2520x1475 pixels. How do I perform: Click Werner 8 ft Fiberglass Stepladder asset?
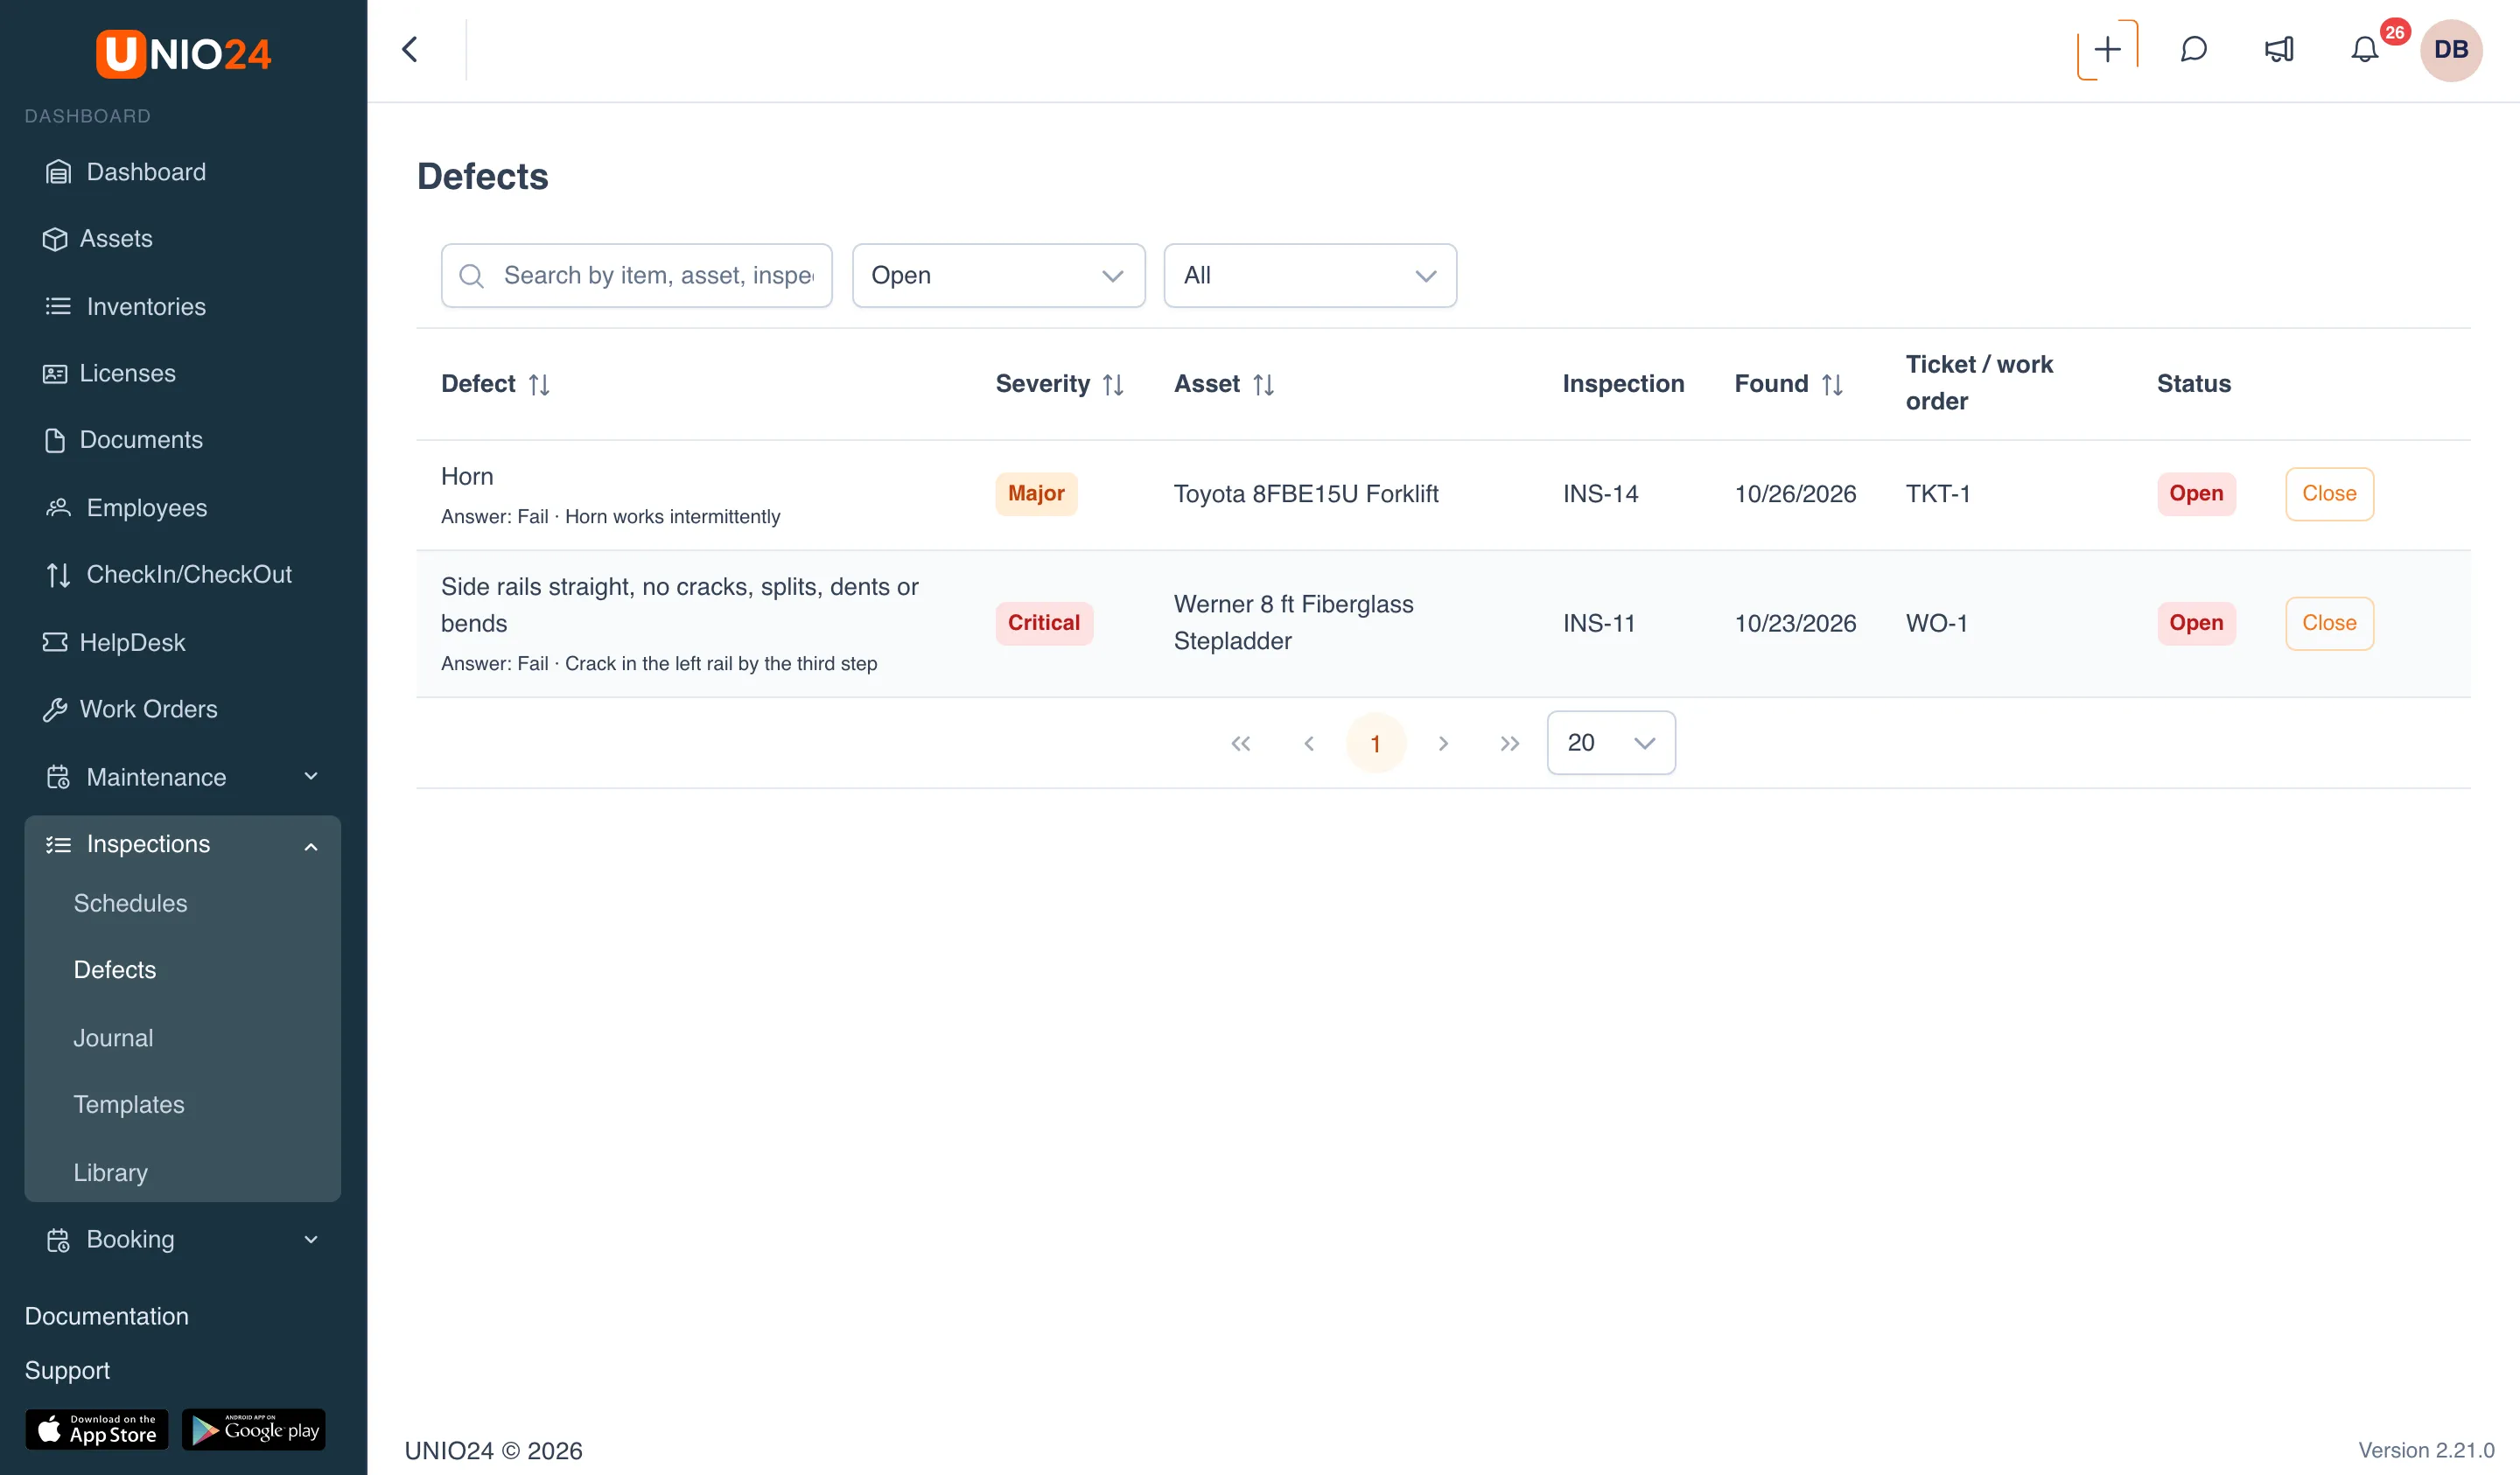1293,623
